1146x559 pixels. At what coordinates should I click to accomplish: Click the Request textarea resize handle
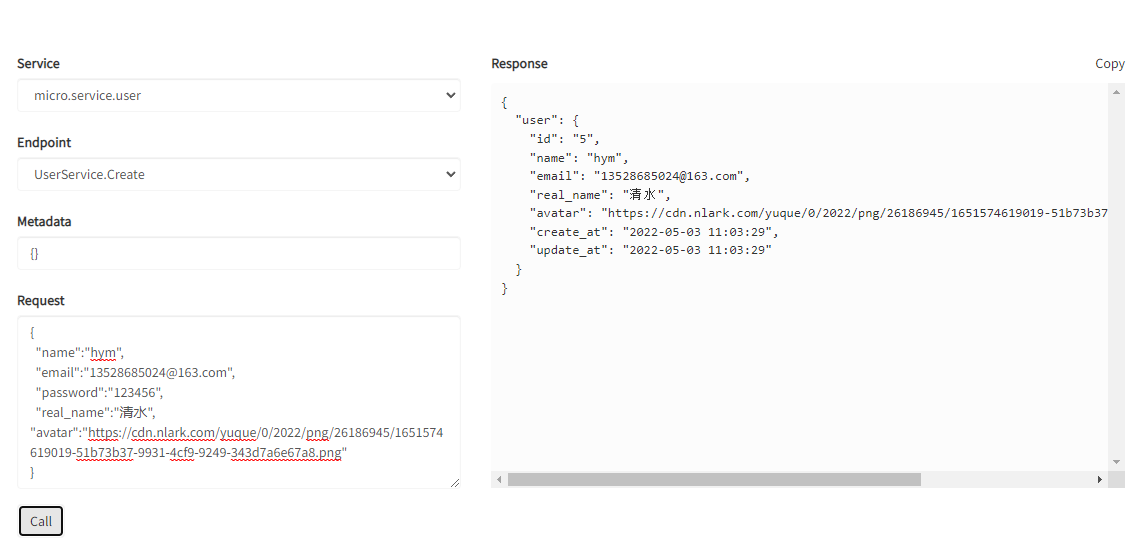pos(455,483)
